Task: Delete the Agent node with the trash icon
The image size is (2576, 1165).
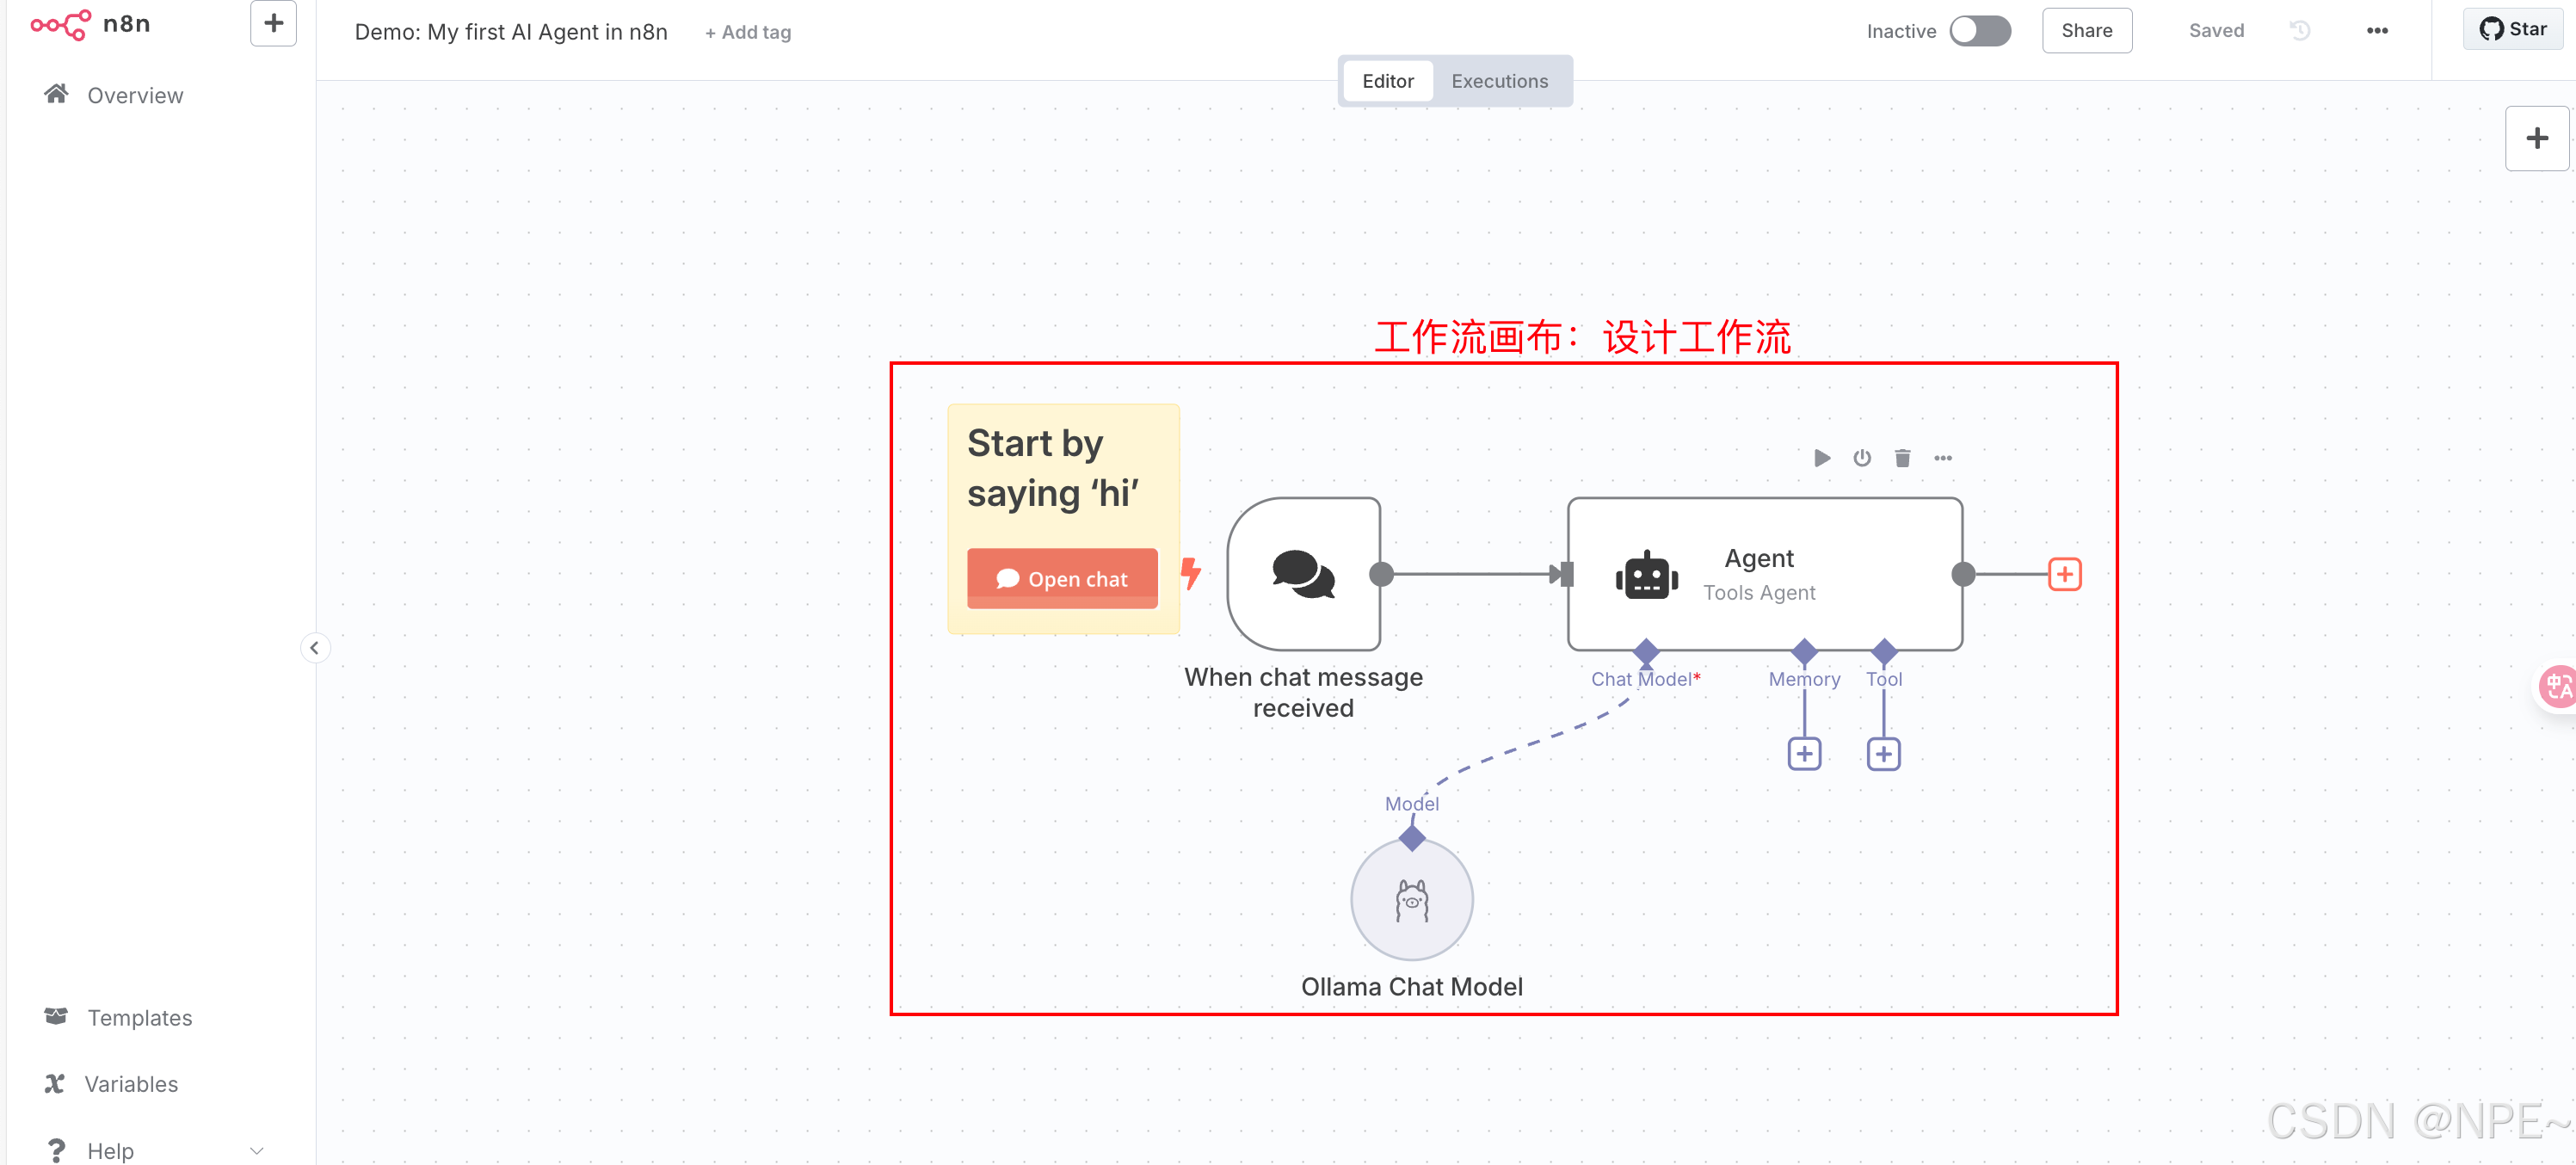Action: tap(1902, 458)
